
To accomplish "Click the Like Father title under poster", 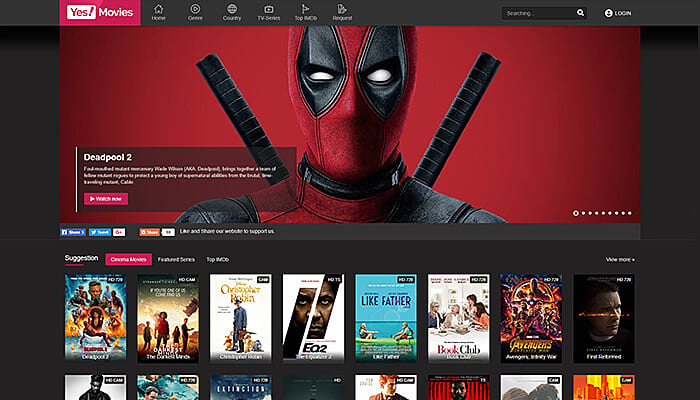I will (386, 357).
